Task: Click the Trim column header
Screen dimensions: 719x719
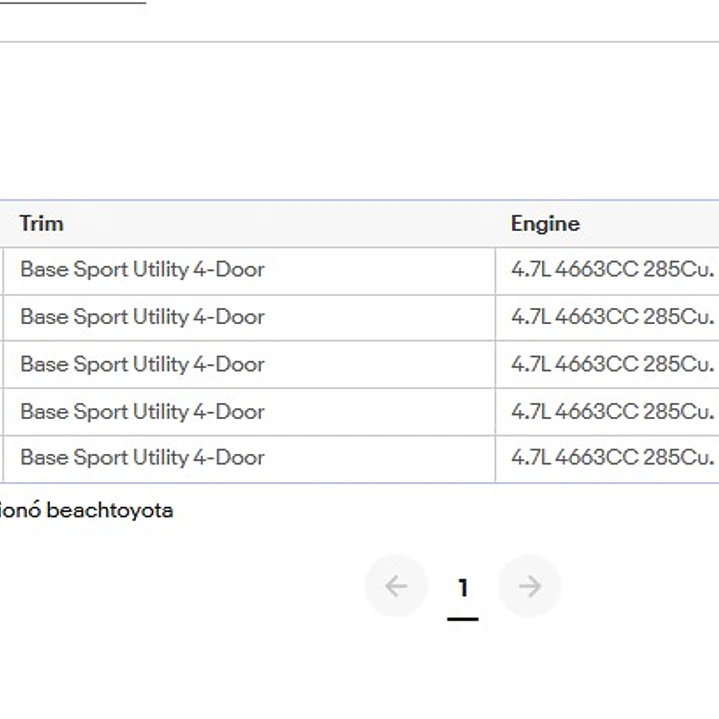Action: [x=249, y=224]
